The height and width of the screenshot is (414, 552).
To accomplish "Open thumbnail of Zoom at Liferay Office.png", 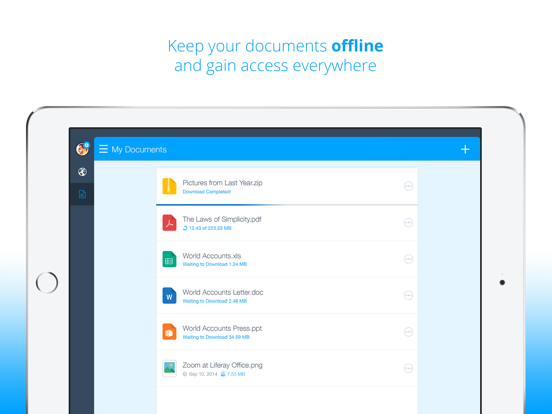I will coord(169,369).
